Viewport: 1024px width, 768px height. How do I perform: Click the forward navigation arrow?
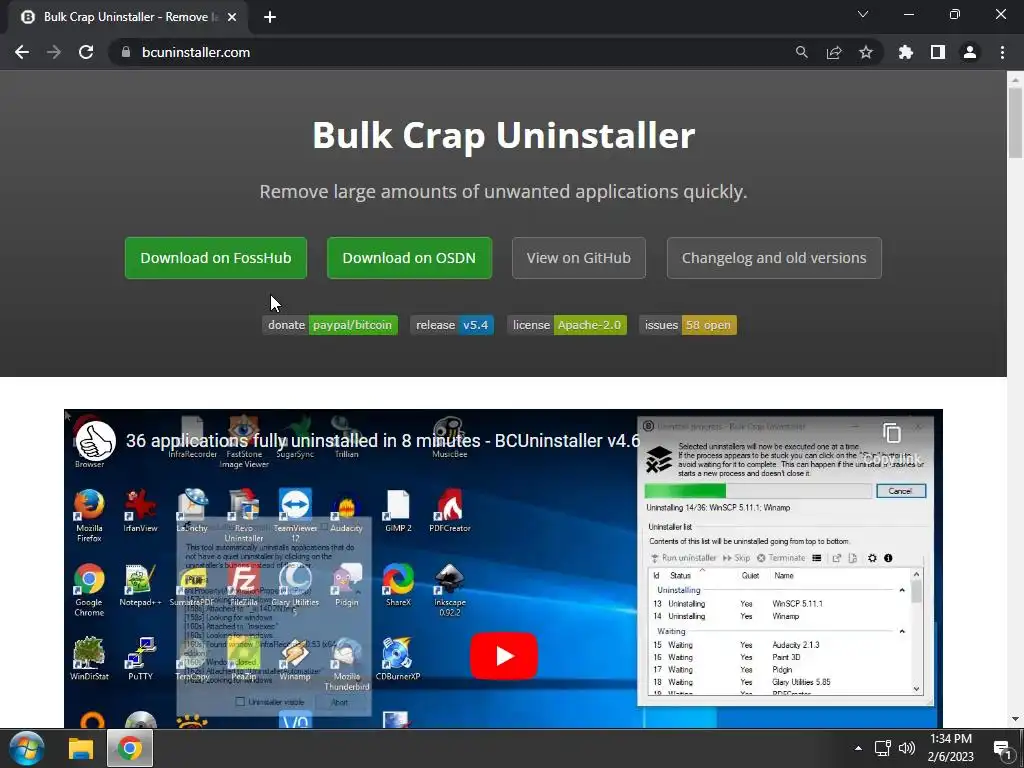tap(54, 52)
